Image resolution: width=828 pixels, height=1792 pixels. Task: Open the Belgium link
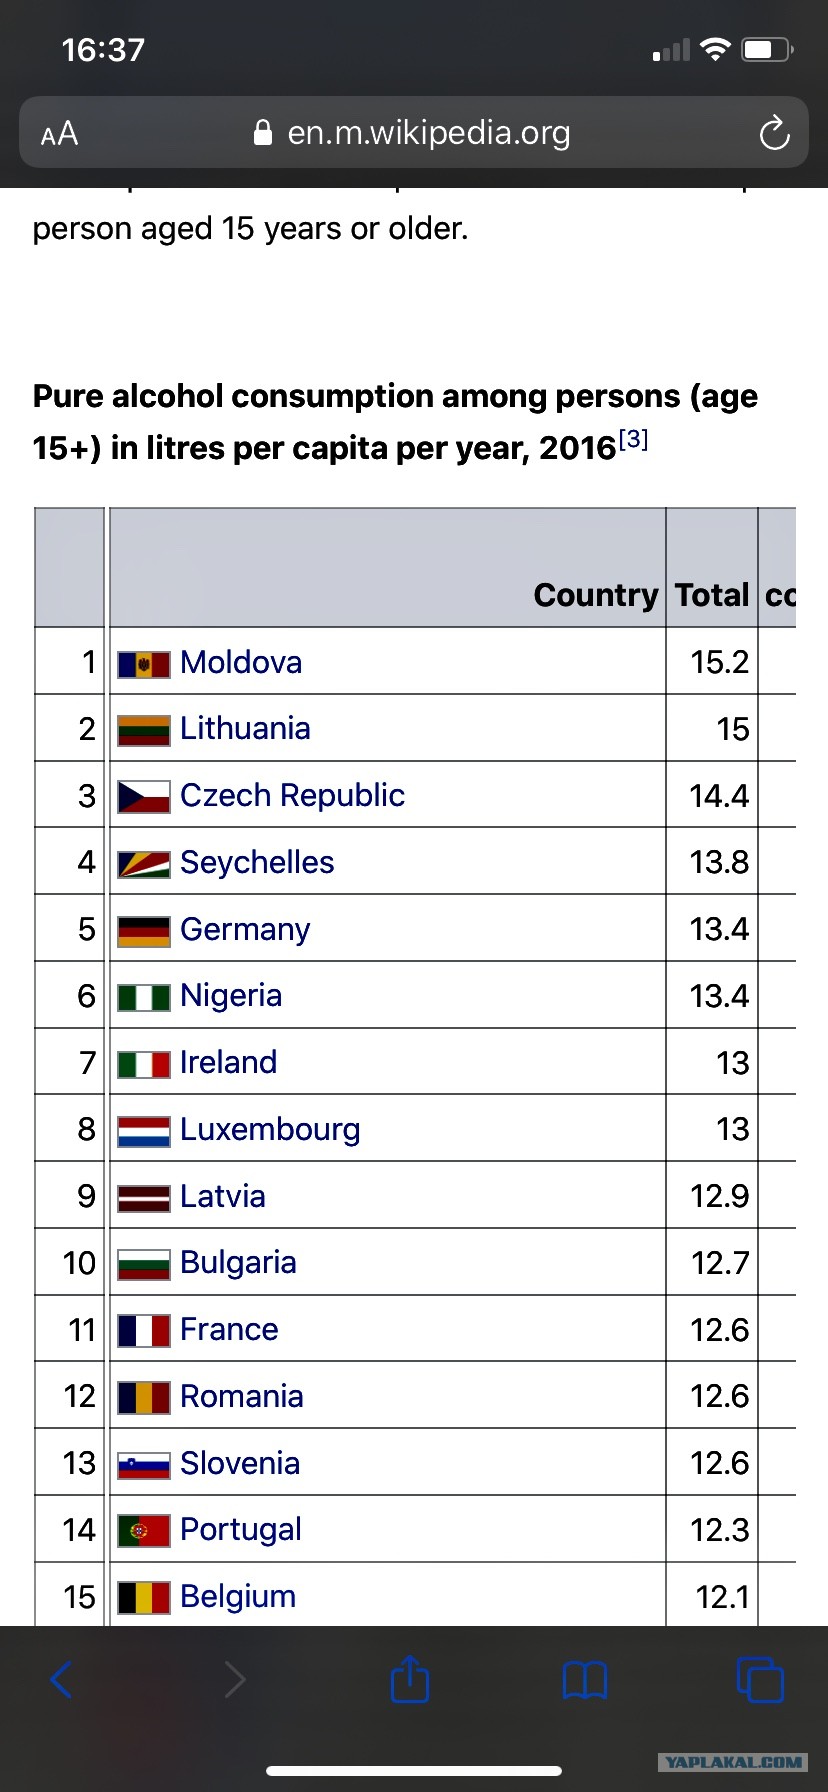point(238,1596)
